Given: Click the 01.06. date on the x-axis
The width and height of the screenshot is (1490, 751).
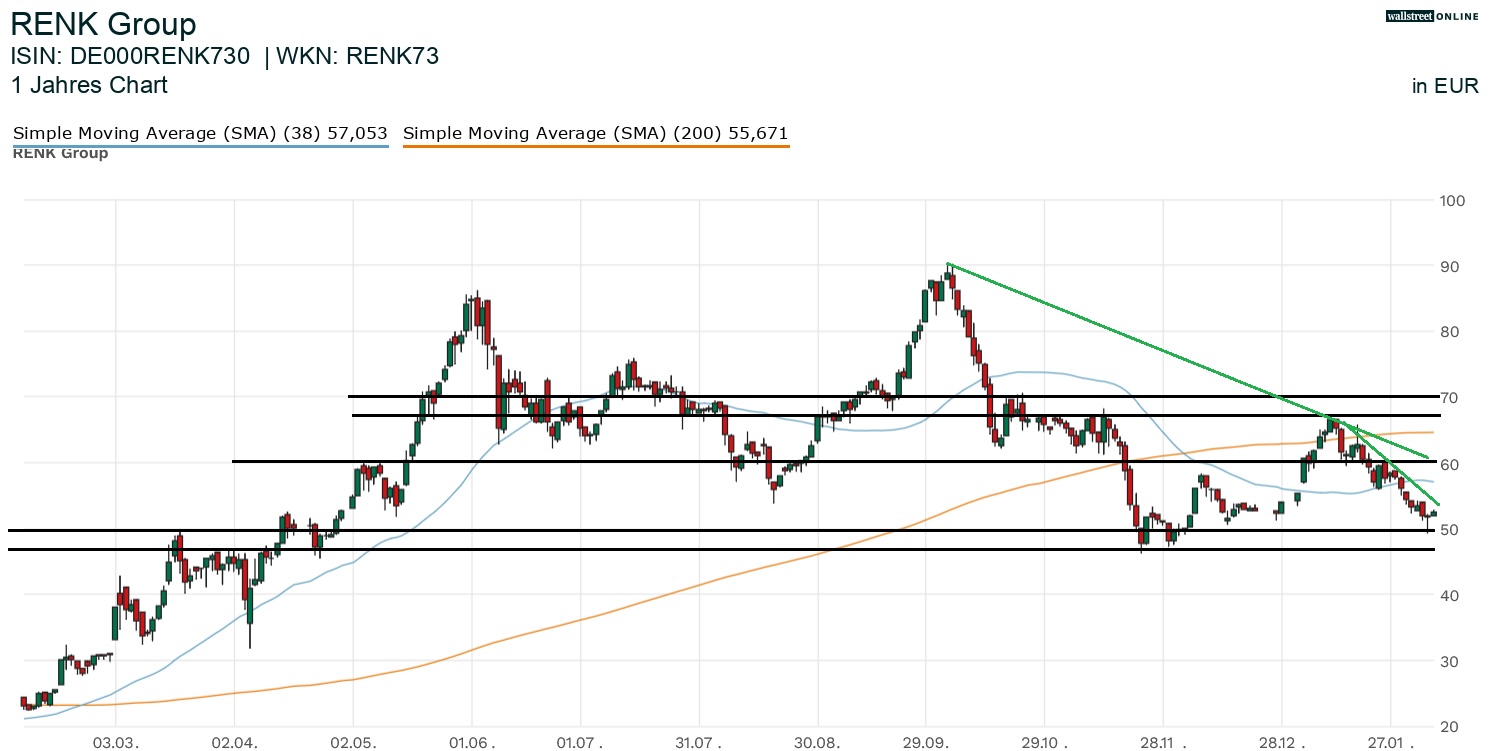Looking at the screenshot, I should (x=470, y=744).
